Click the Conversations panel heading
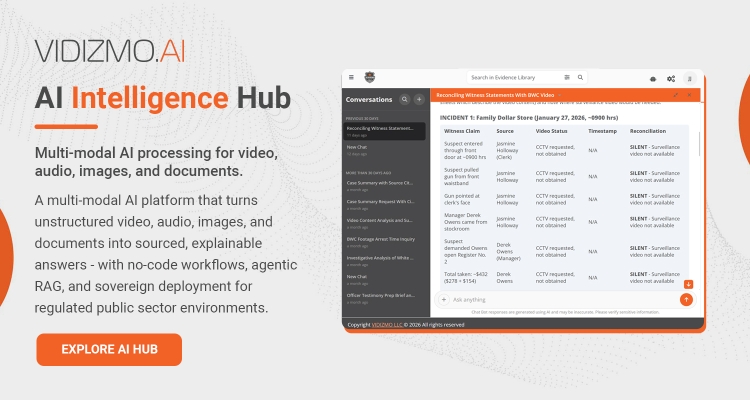Viewport: 750px width, 400px height. pyautogui.click(x=369, y=100)
